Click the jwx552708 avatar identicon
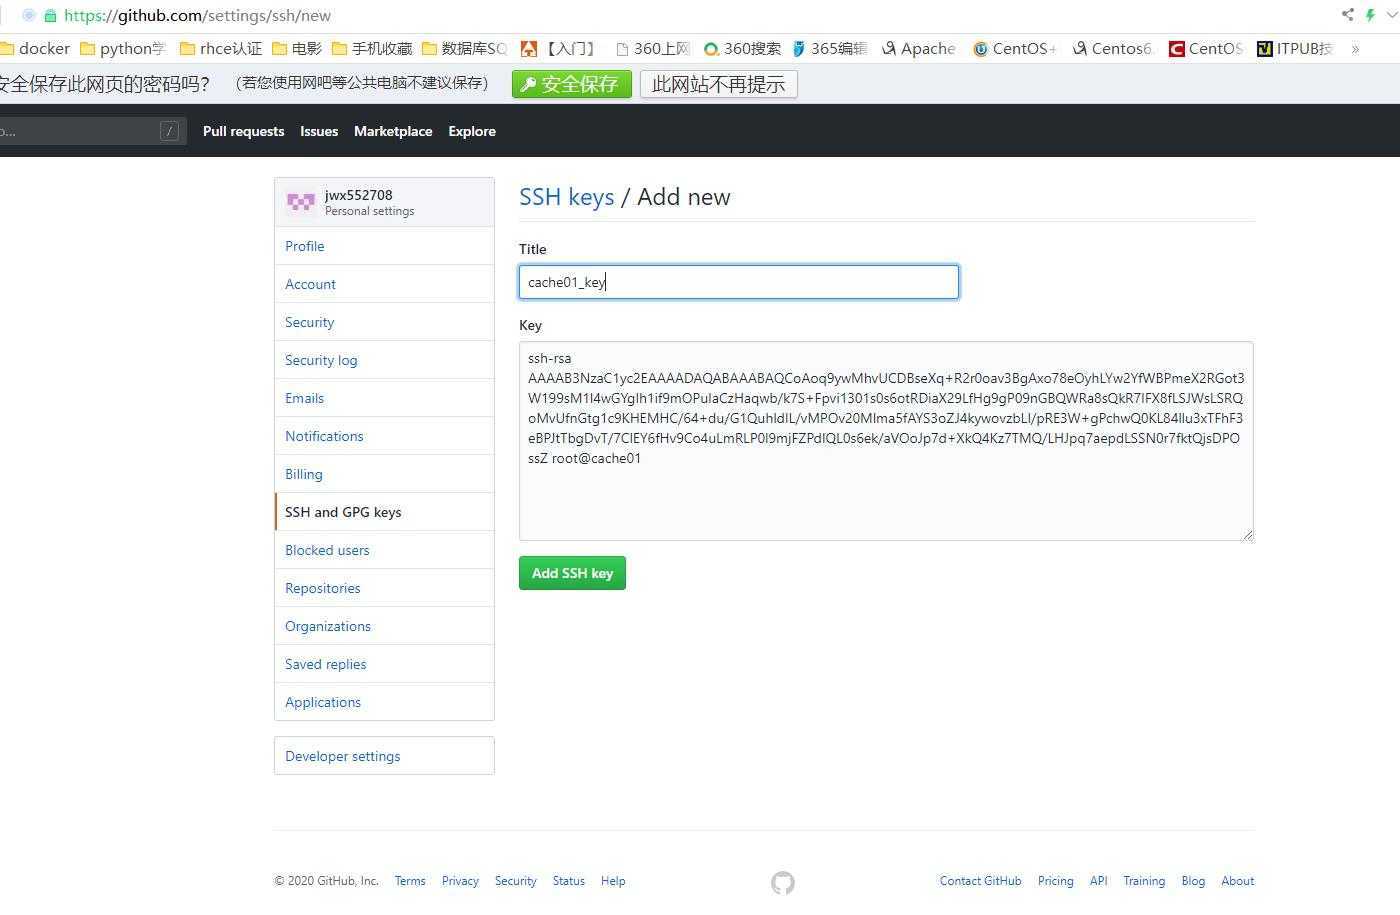 click(x=301, y=202)
